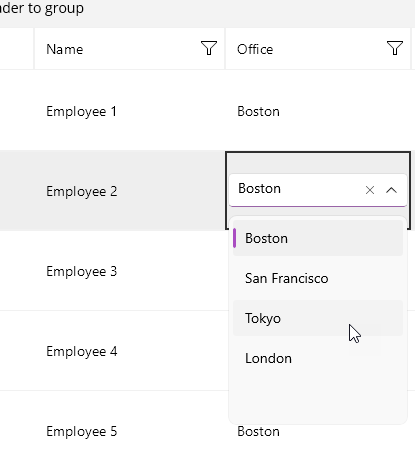The image size is (415, 457).
Task: Collapse the office dropdown with chevron
Action: click(391, 190)
